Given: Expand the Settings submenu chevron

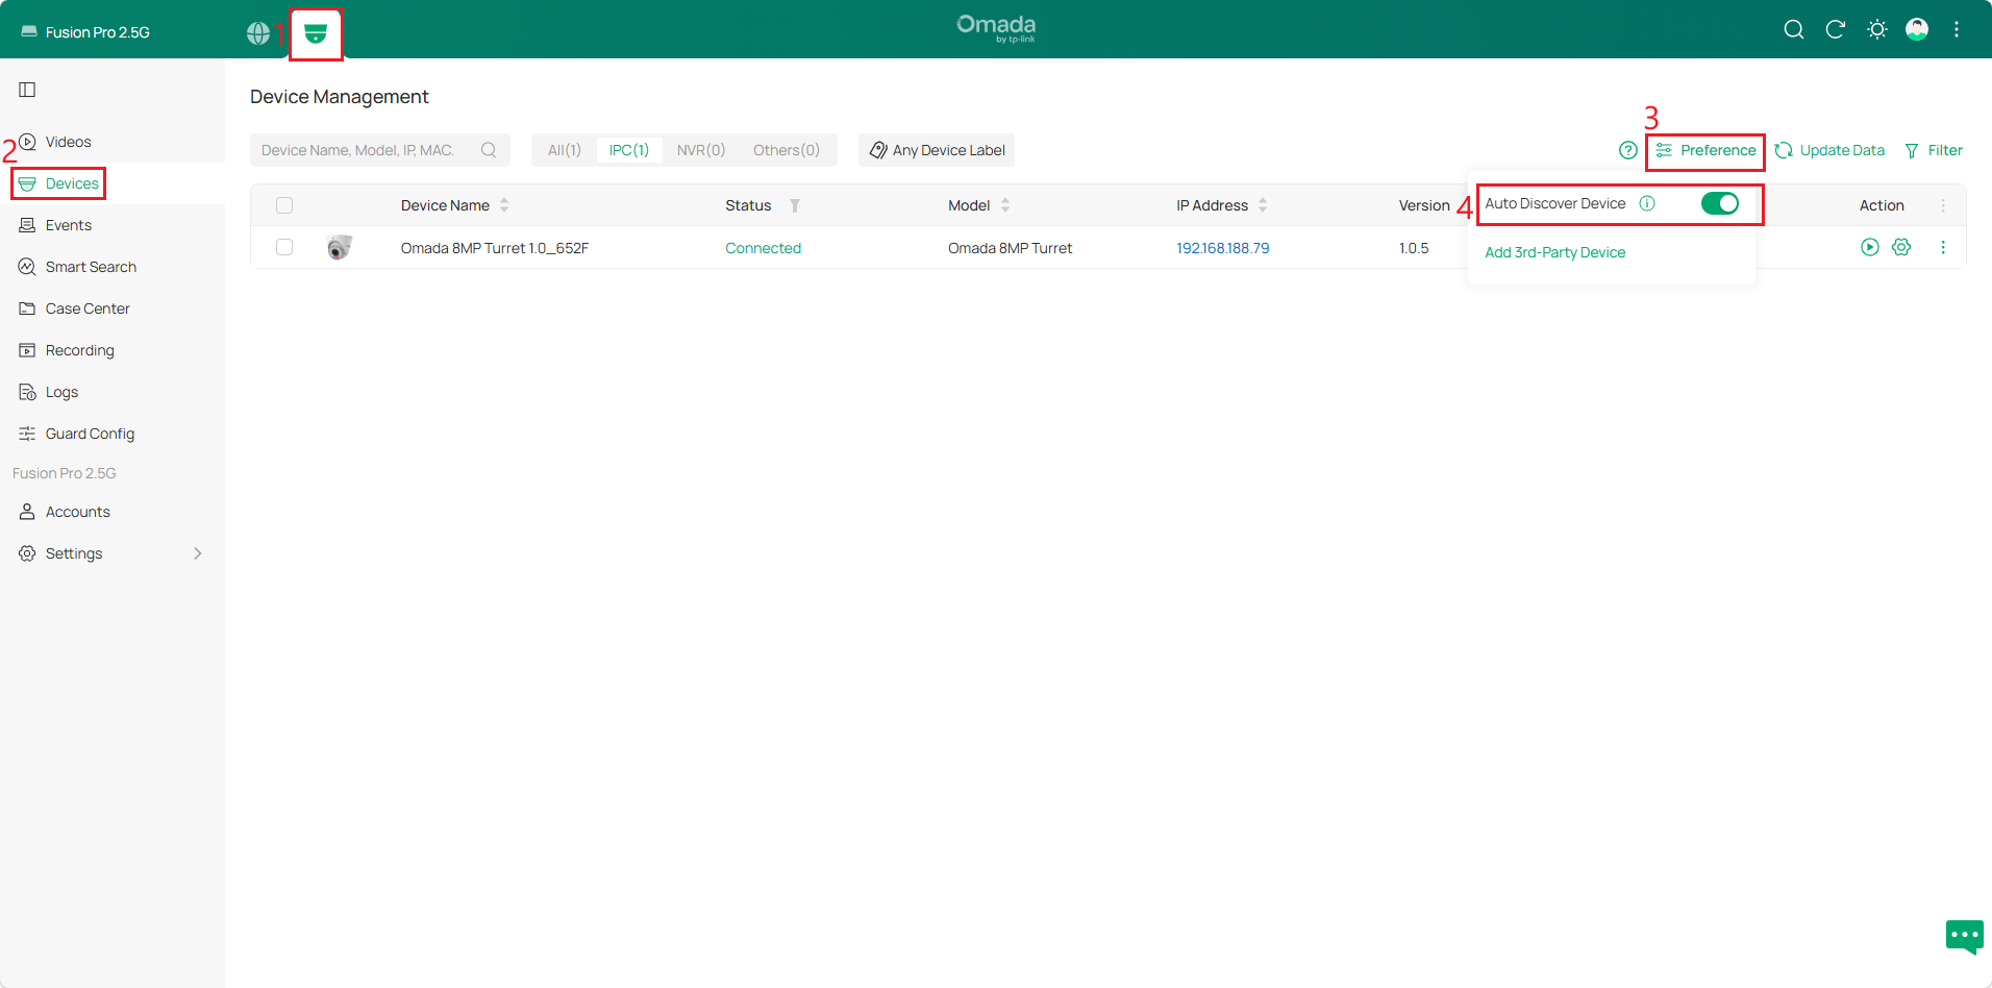Looking at the screenshot, I should point(197,553).
